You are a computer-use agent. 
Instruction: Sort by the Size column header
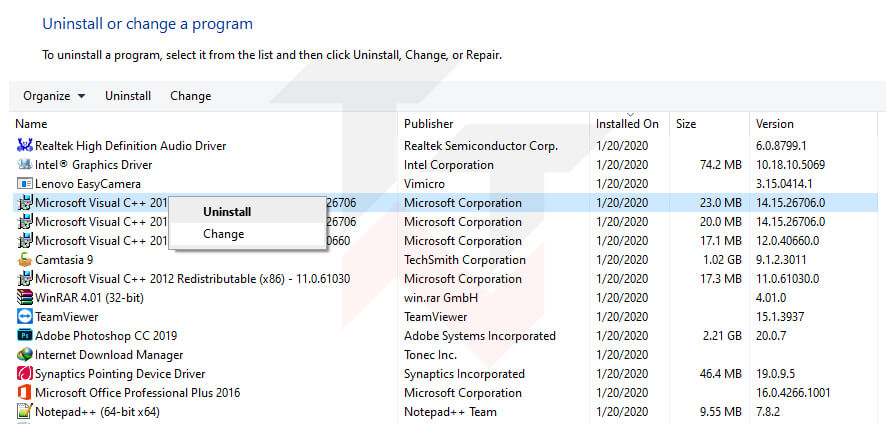tap(686, 124)
